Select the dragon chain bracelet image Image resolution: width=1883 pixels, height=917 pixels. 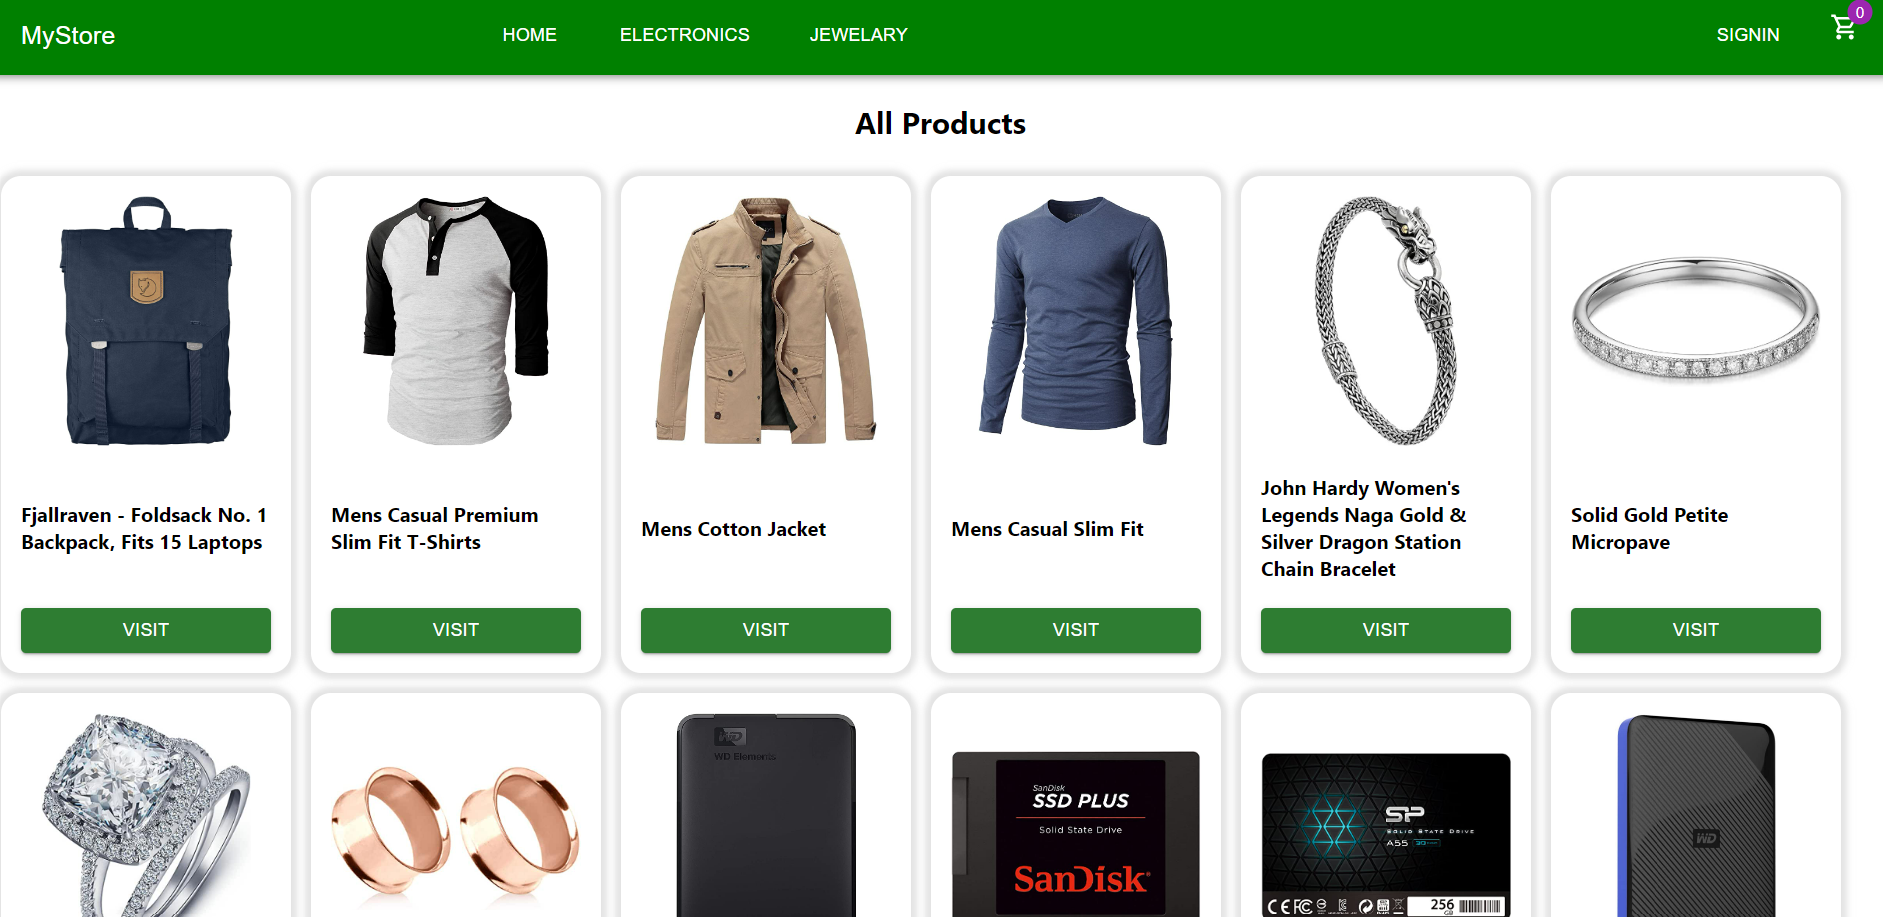(x=1386, y=321)
